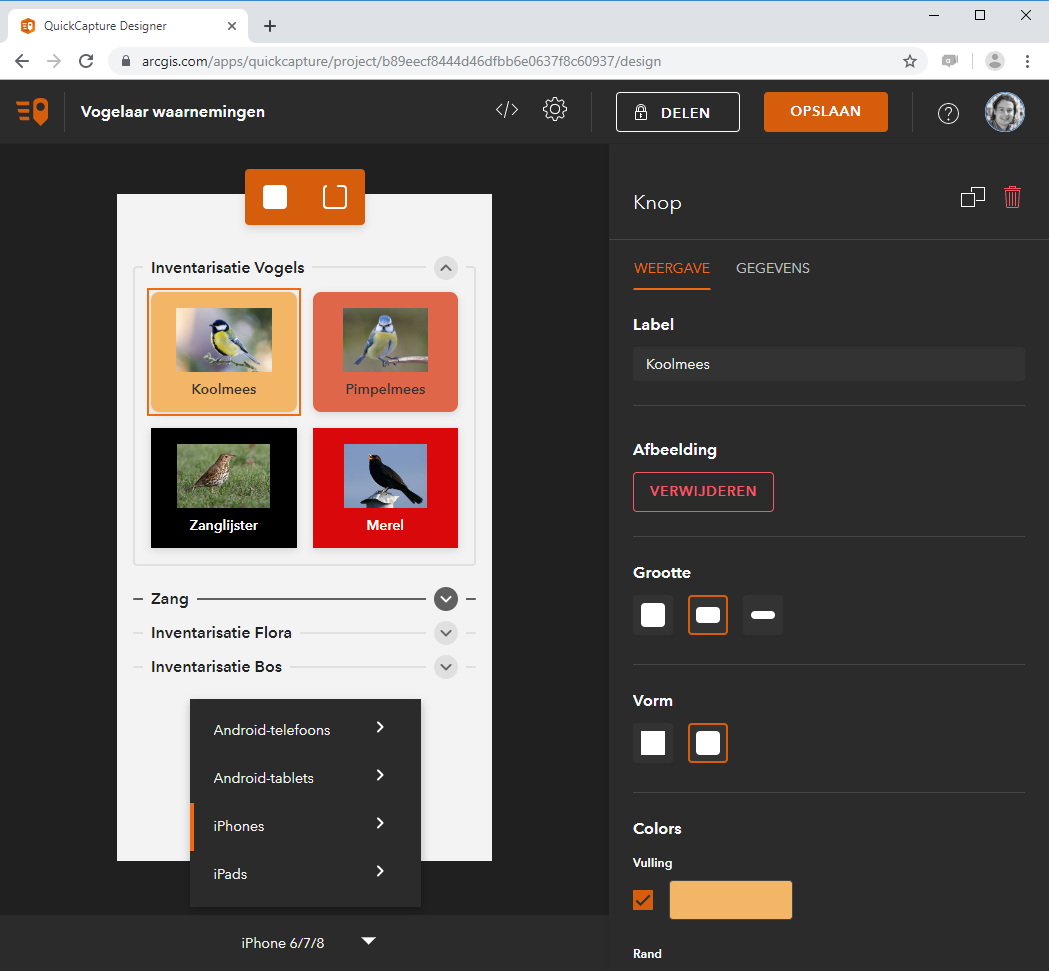1049x971 pixels.
Task: Delete the selected button with trash icon
Action: pos(1012,197)
